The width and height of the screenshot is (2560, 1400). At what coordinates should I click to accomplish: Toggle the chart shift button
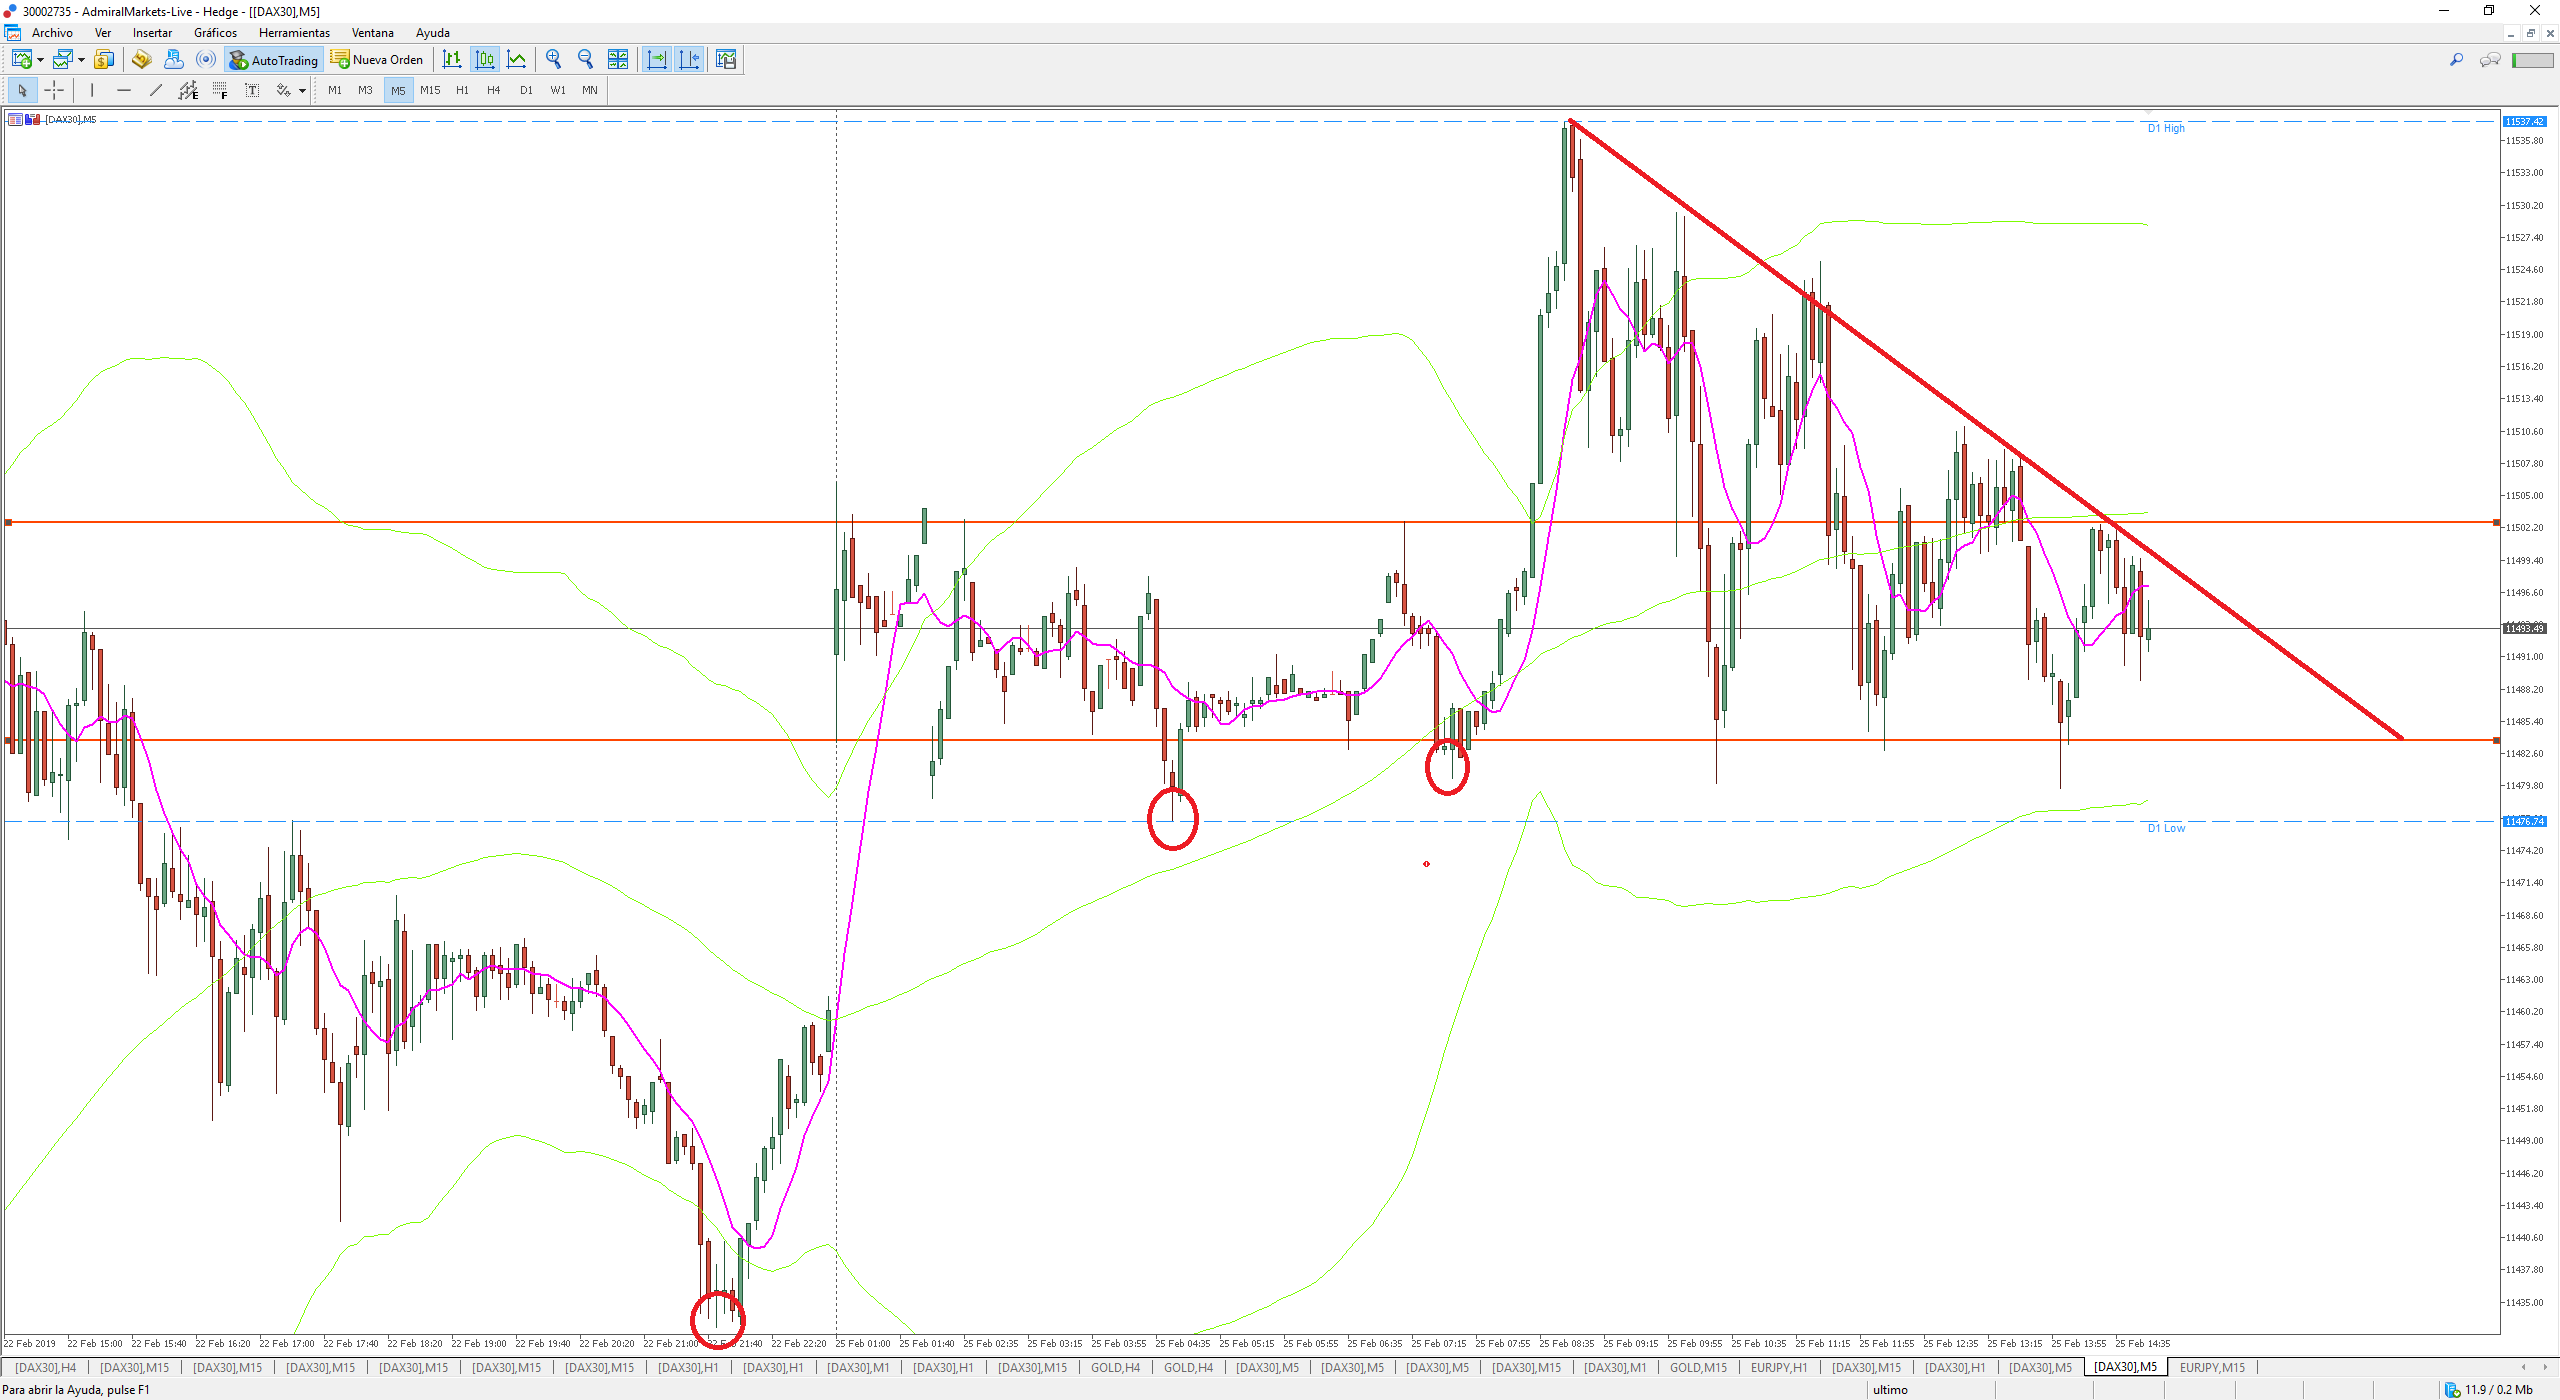coord(689,60)
